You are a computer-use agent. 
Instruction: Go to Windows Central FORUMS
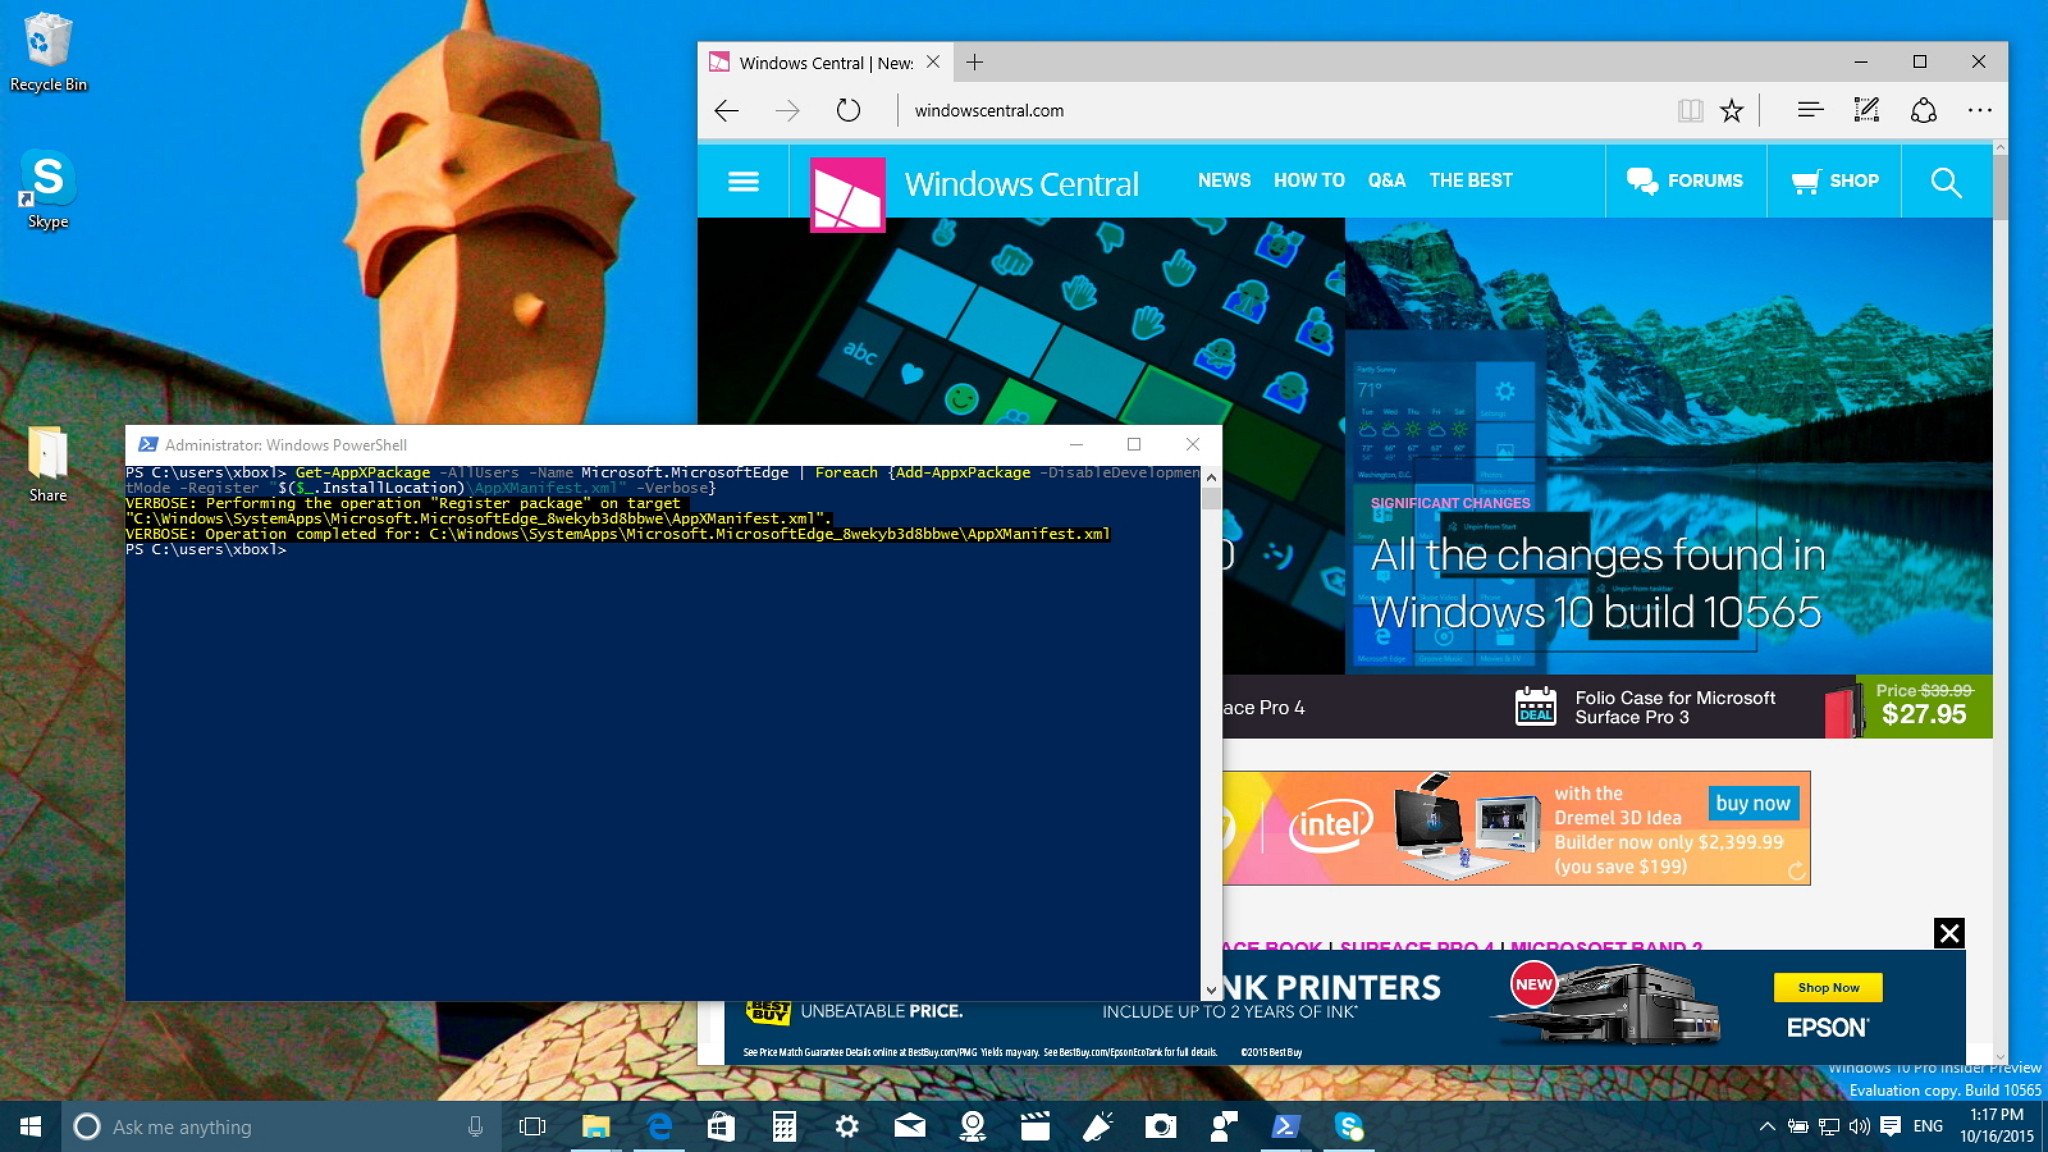click(x=1685, y=181)
